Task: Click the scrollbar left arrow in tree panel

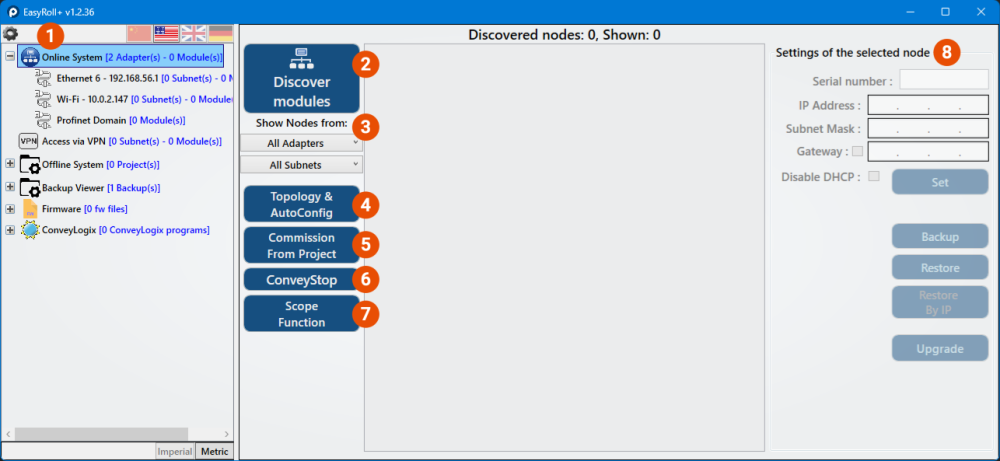Action: click(x=8, y=434)
